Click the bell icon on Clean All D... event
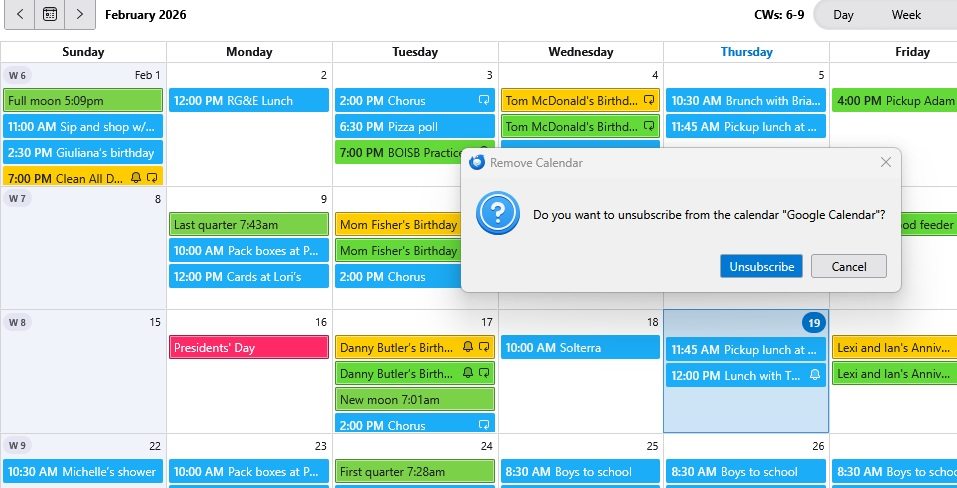The height and width of the screenshot is (488, 957). [136, 178]
